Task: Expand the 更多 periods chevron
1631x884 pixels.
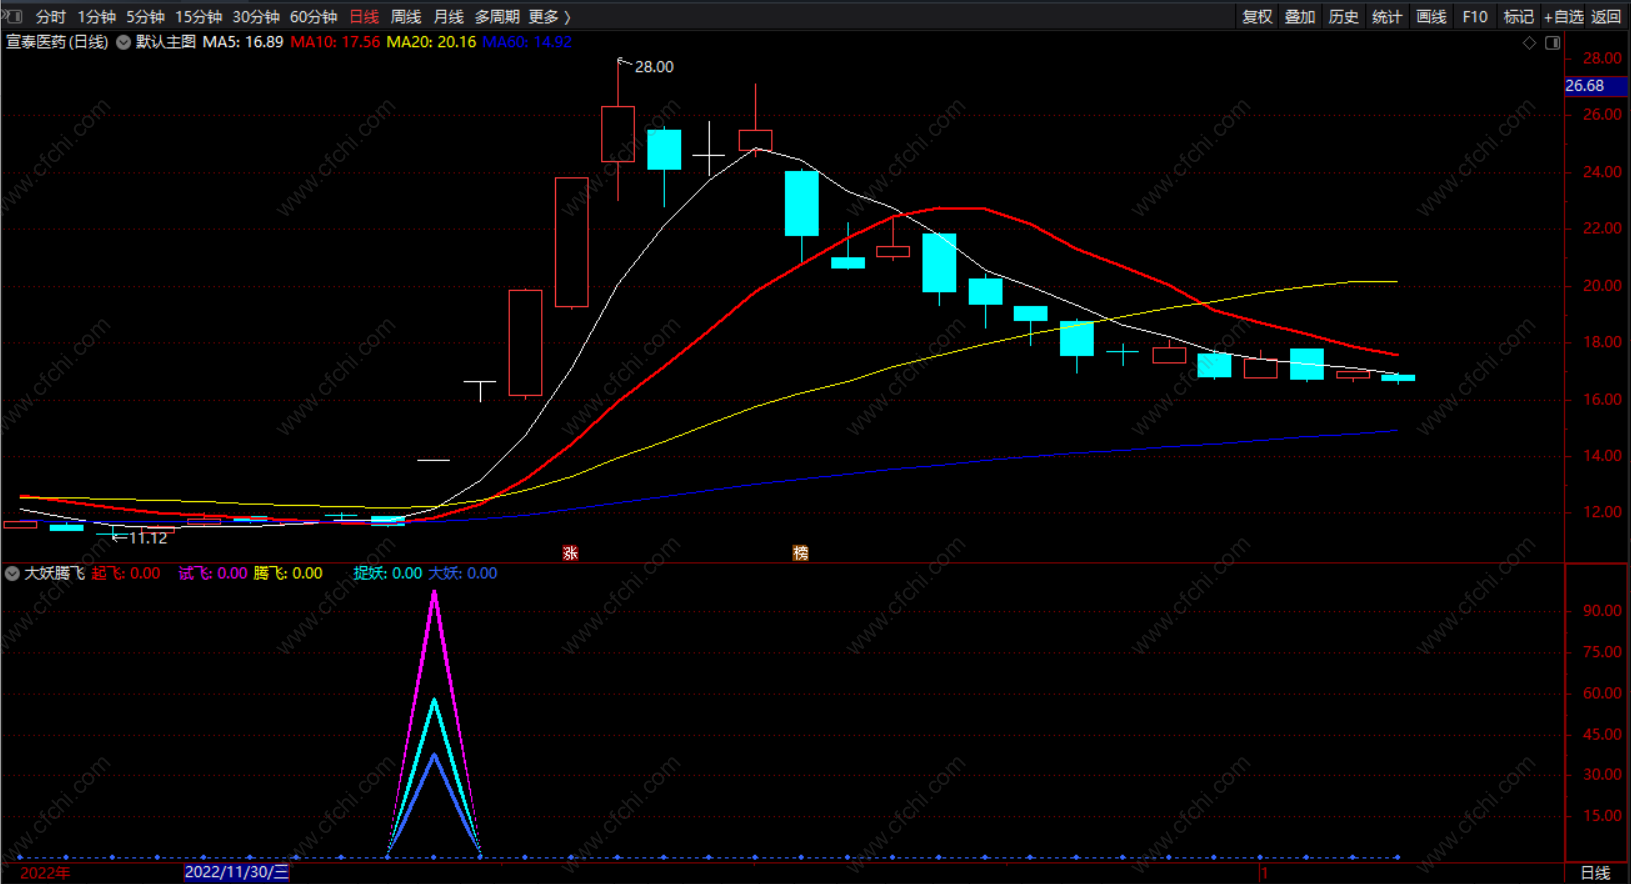Action: click(568, 17)
